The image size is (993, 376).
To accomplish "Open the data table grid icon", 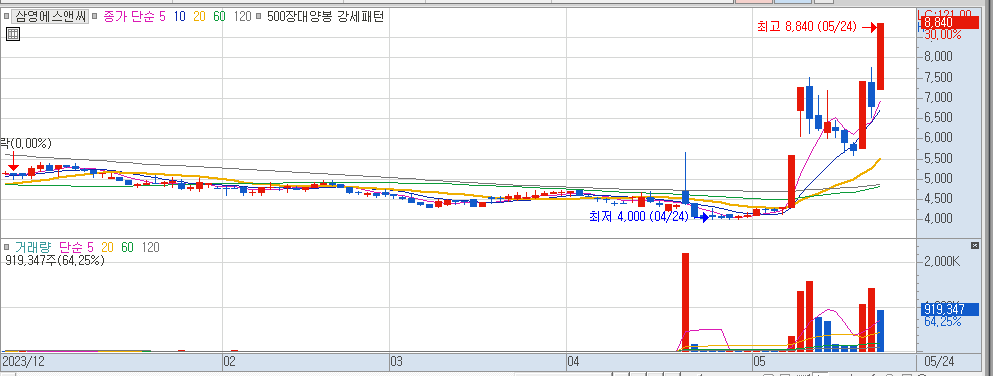I will coord(13,34).
